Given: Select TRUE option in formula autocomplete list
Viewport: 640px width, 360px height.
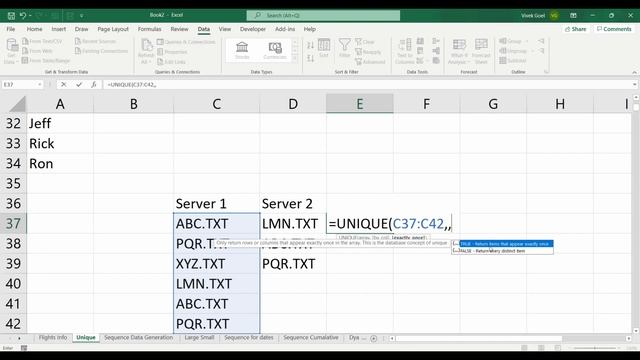Looking at the screenshot, I should (503, 244).
